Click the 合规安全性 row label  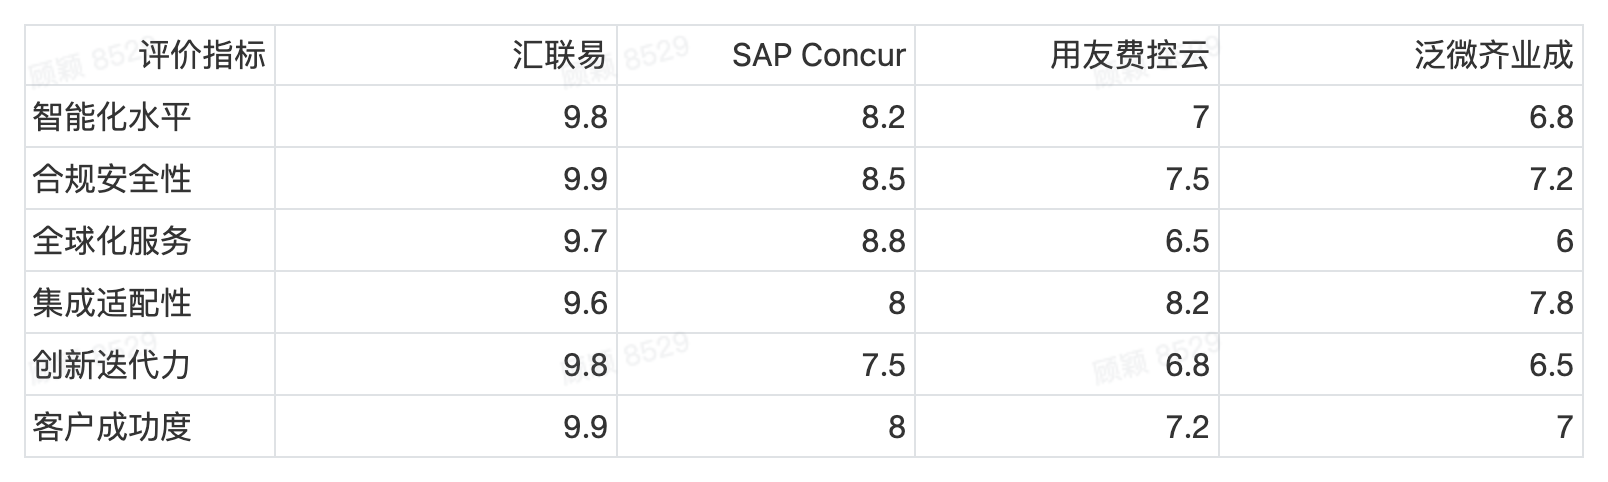[x=112, y=179]
